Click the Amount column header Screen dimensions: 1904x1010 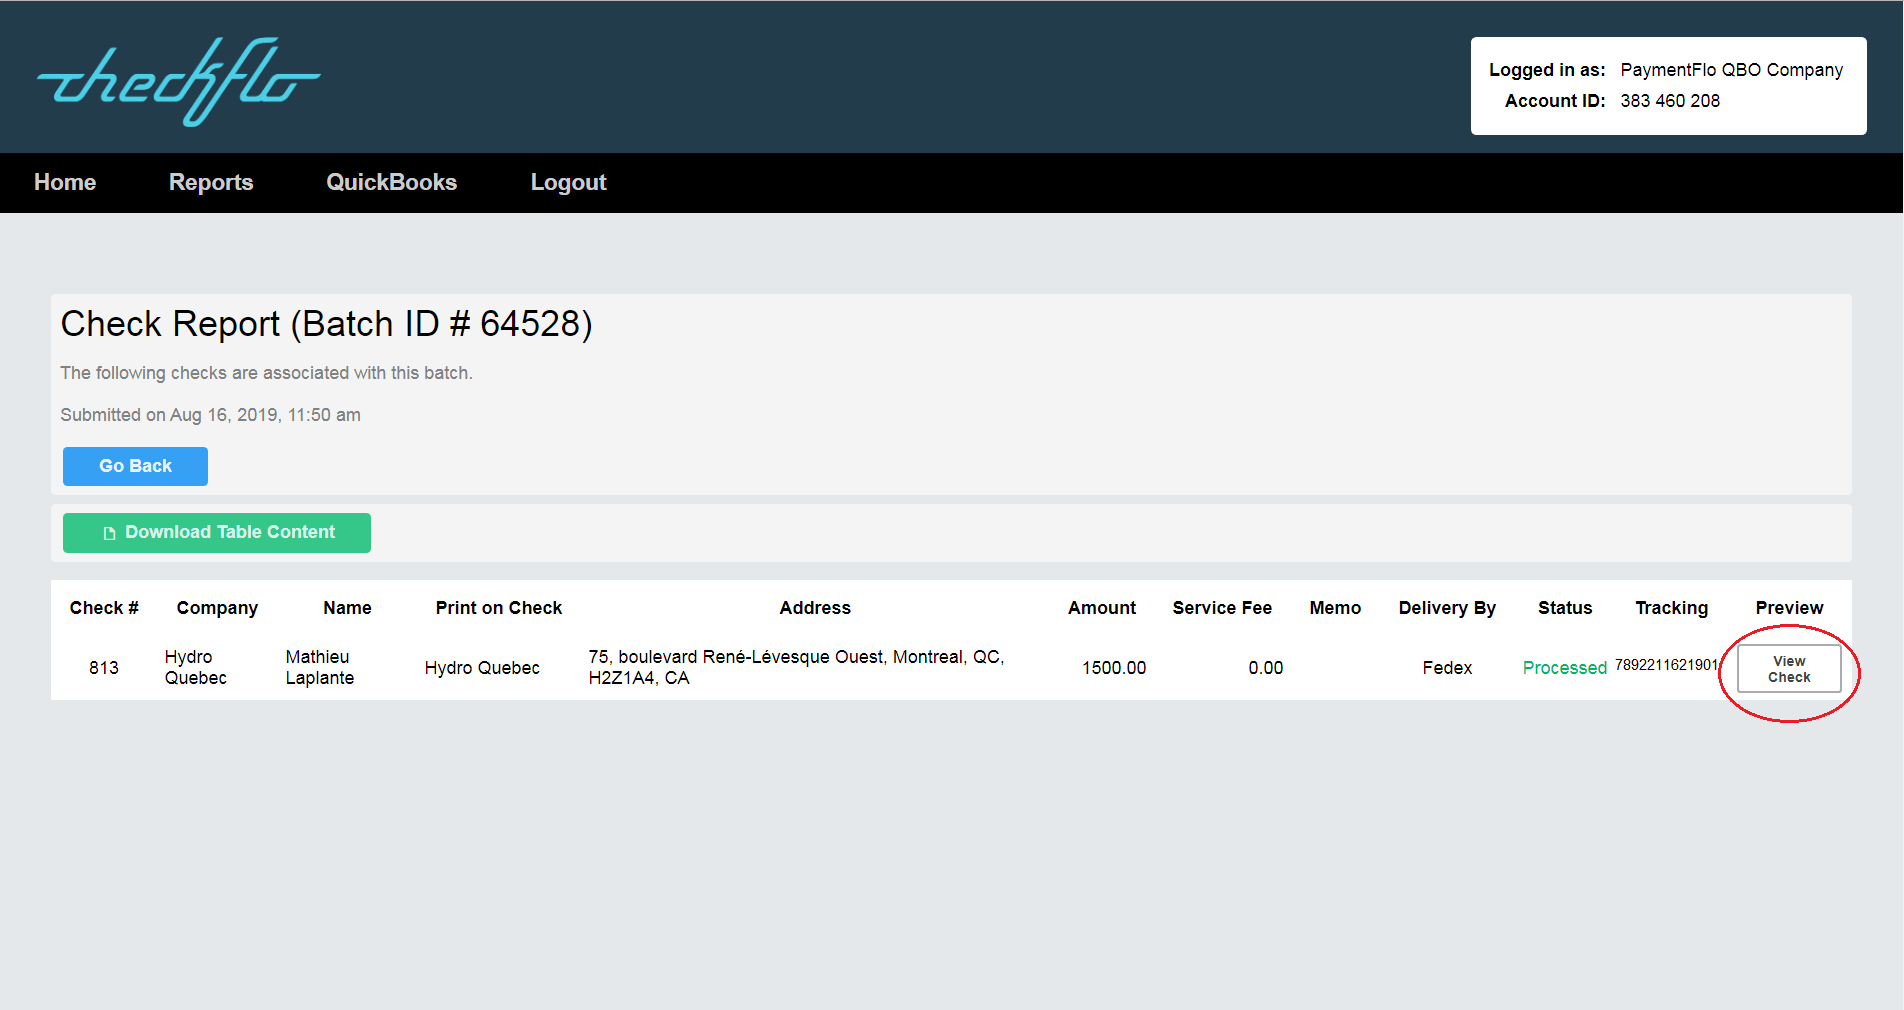[1102, 608]
